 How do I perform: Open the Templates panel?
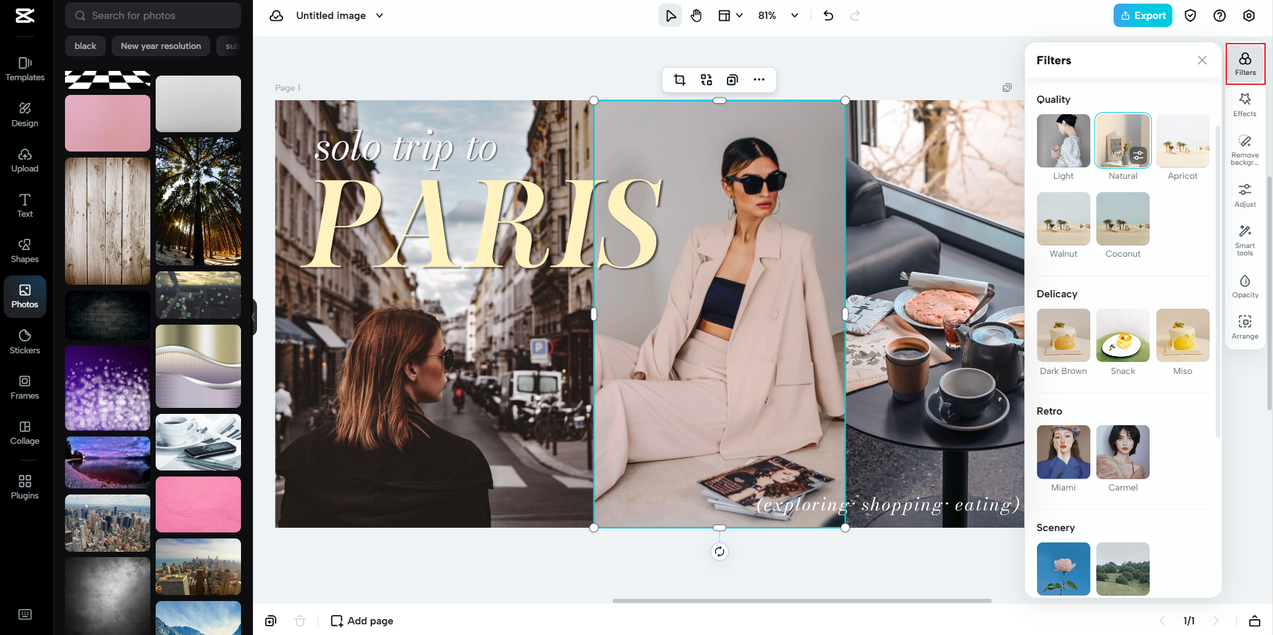tap(25, 68)
